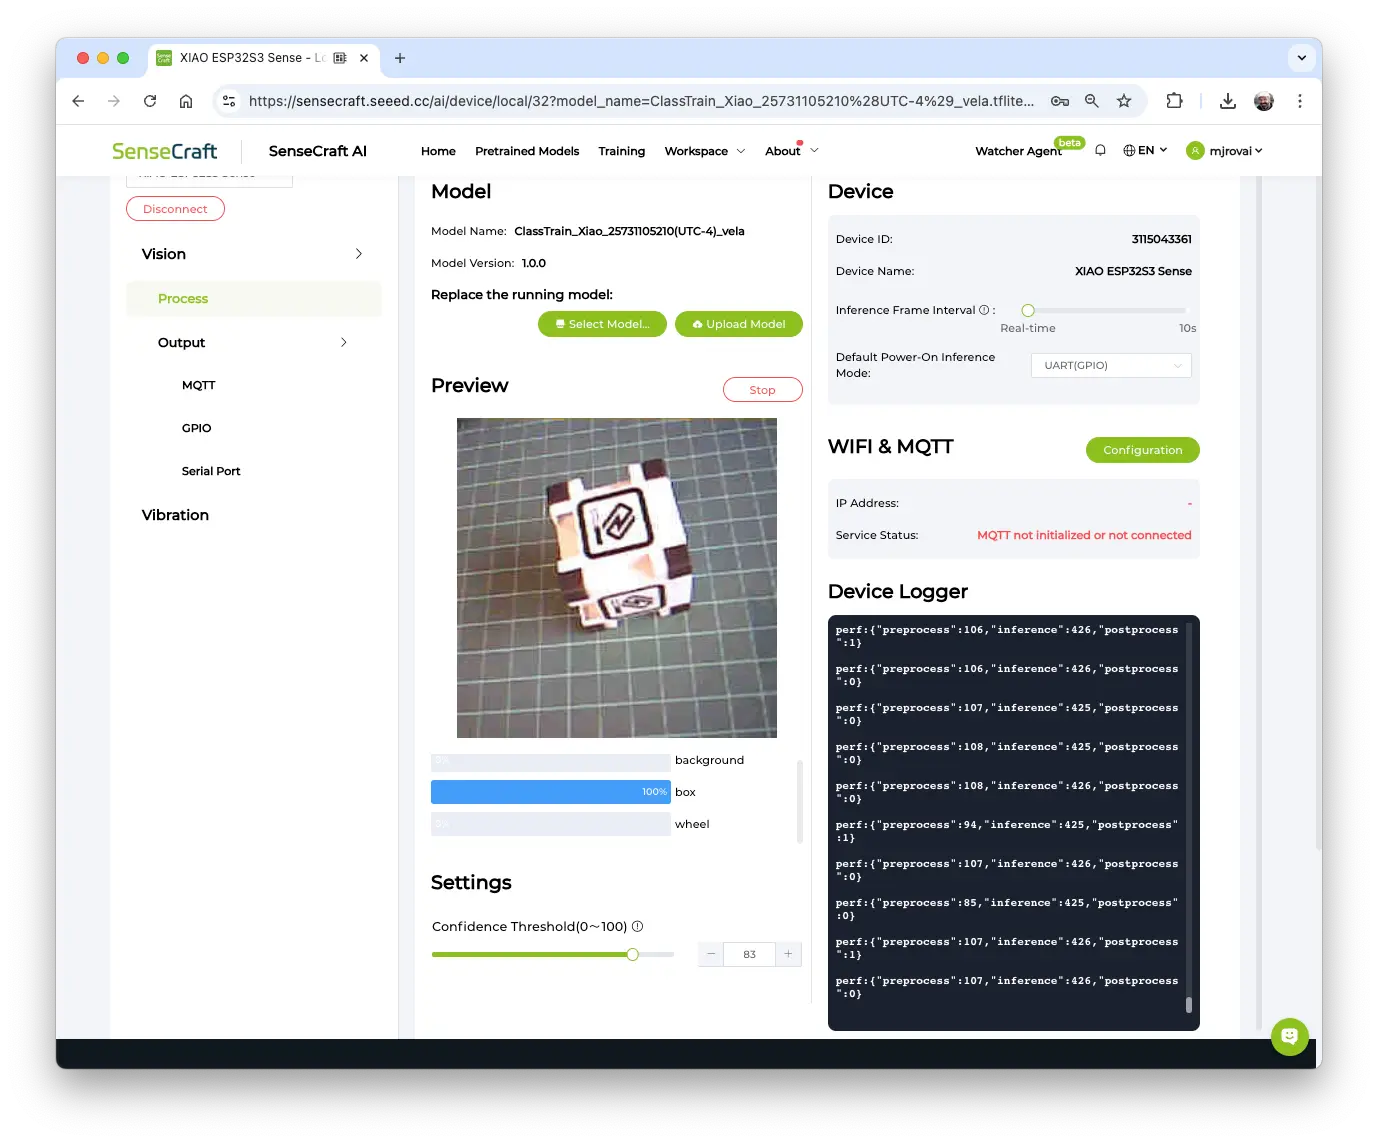Open the chat support bubble icon
The height and width of the screenshot is (1143, 1378).
click(x=1289, y=1036)
